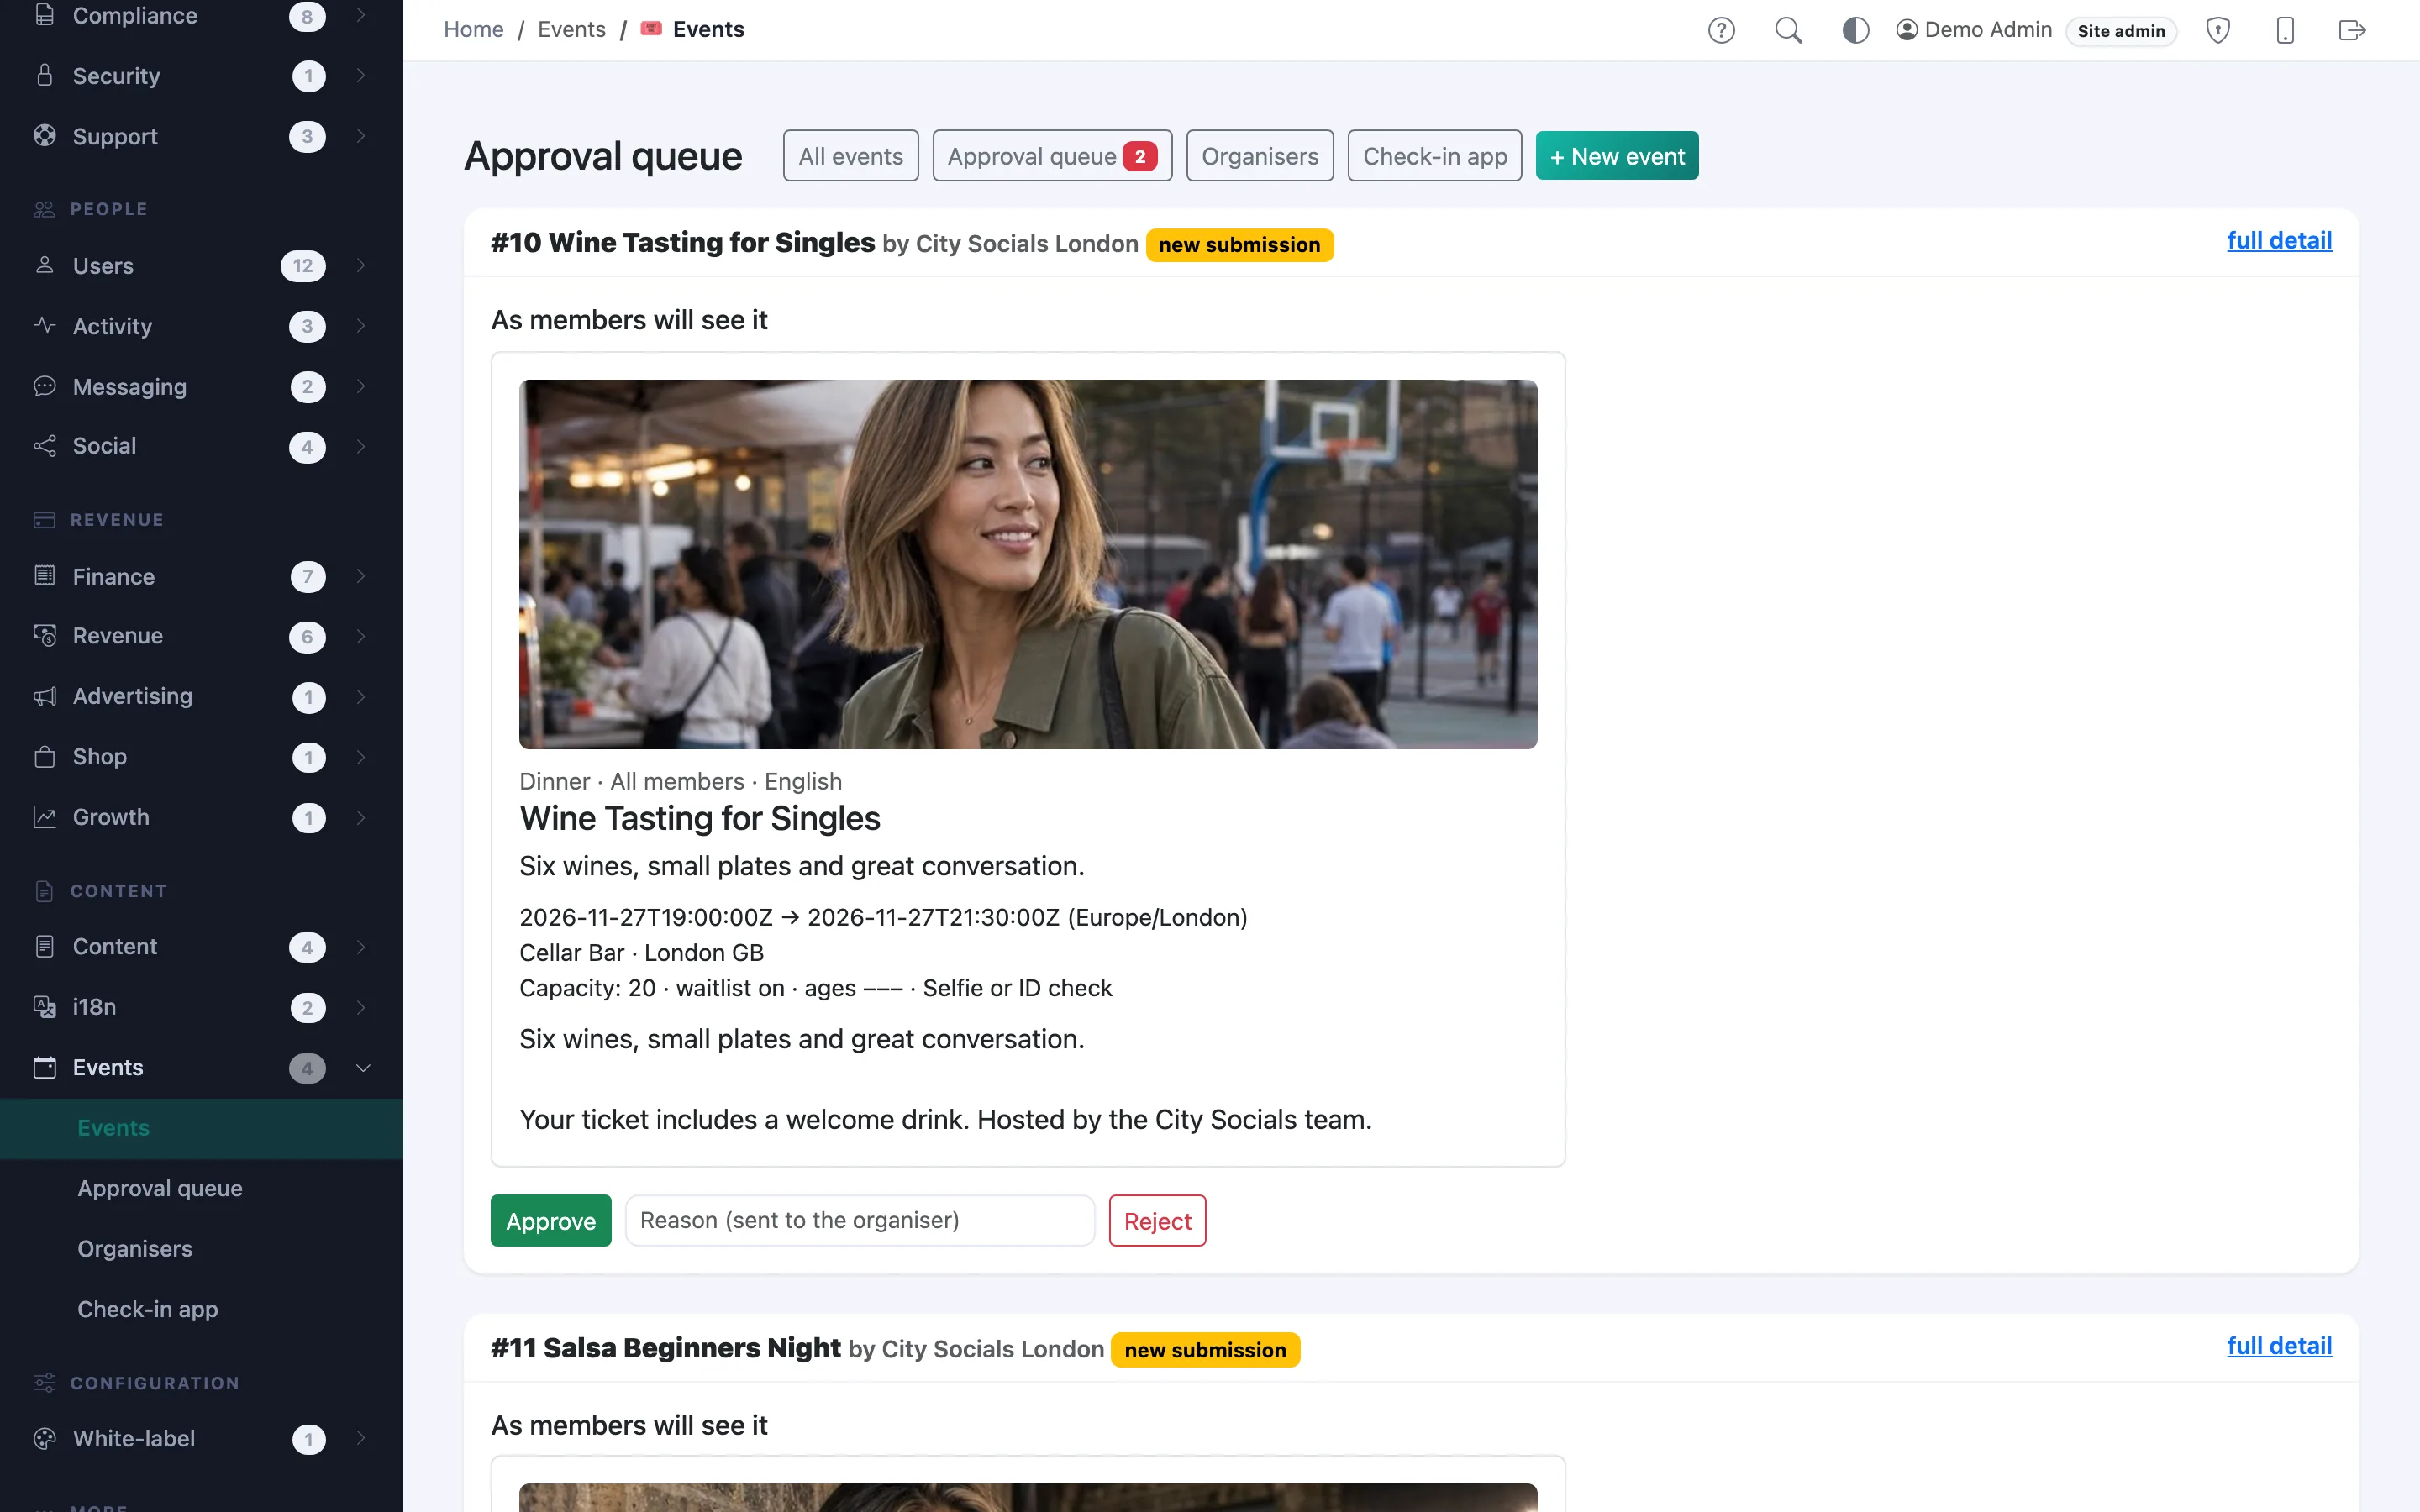
Task: Collapse the Events sidebar section chevron
Action: click(363, 1068)
